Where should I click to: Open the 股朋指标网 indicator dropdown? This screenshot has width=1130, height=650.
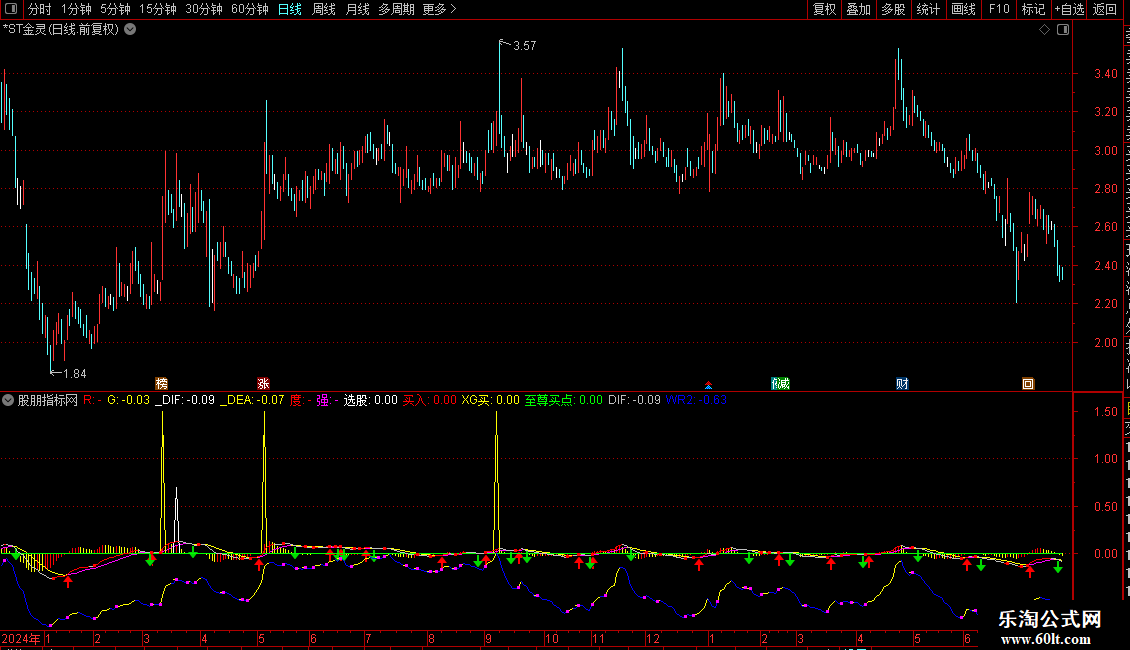click(x=8, y=400)
